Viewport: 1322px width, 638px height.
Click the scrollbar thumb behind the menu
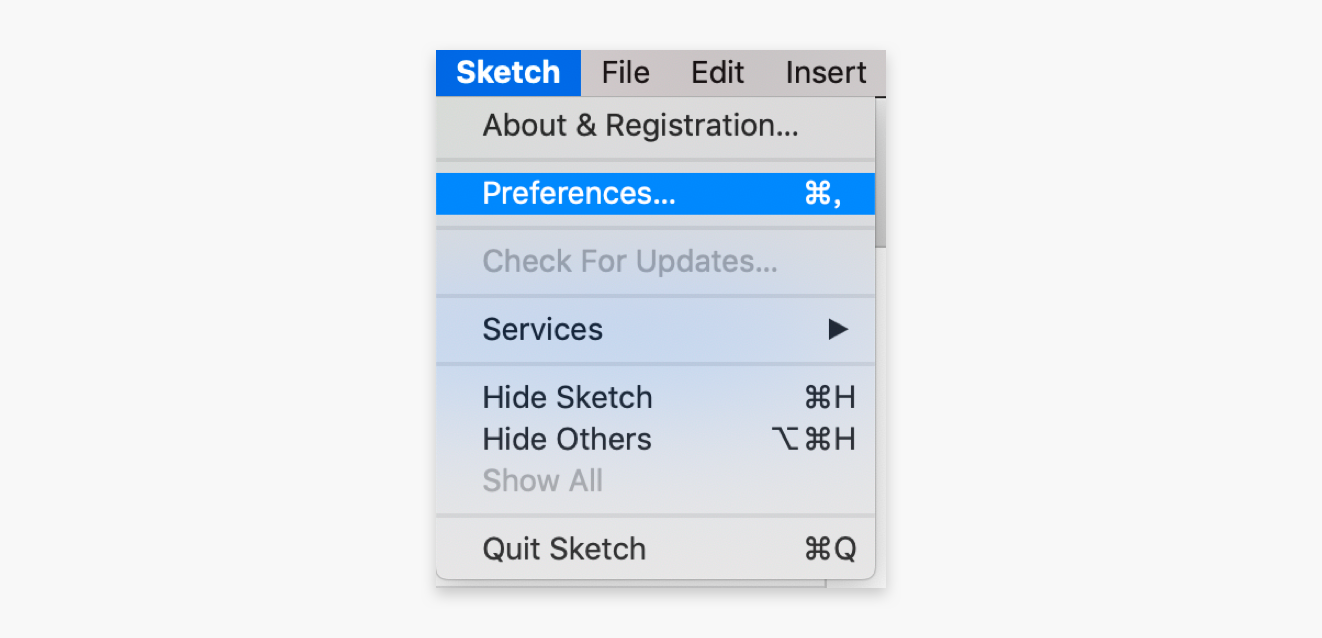point(881,172)
